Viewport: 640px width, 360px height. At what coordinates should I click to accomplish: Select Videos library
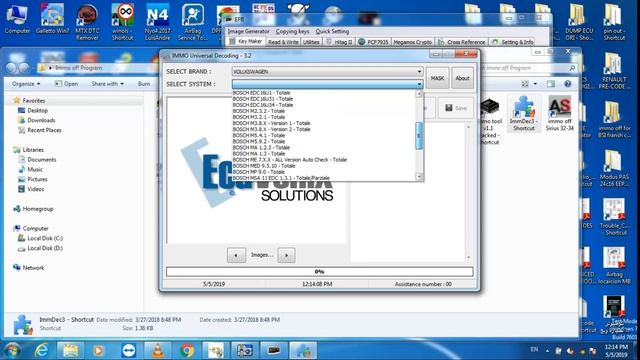pyautogui.click(x=31, y=189)
